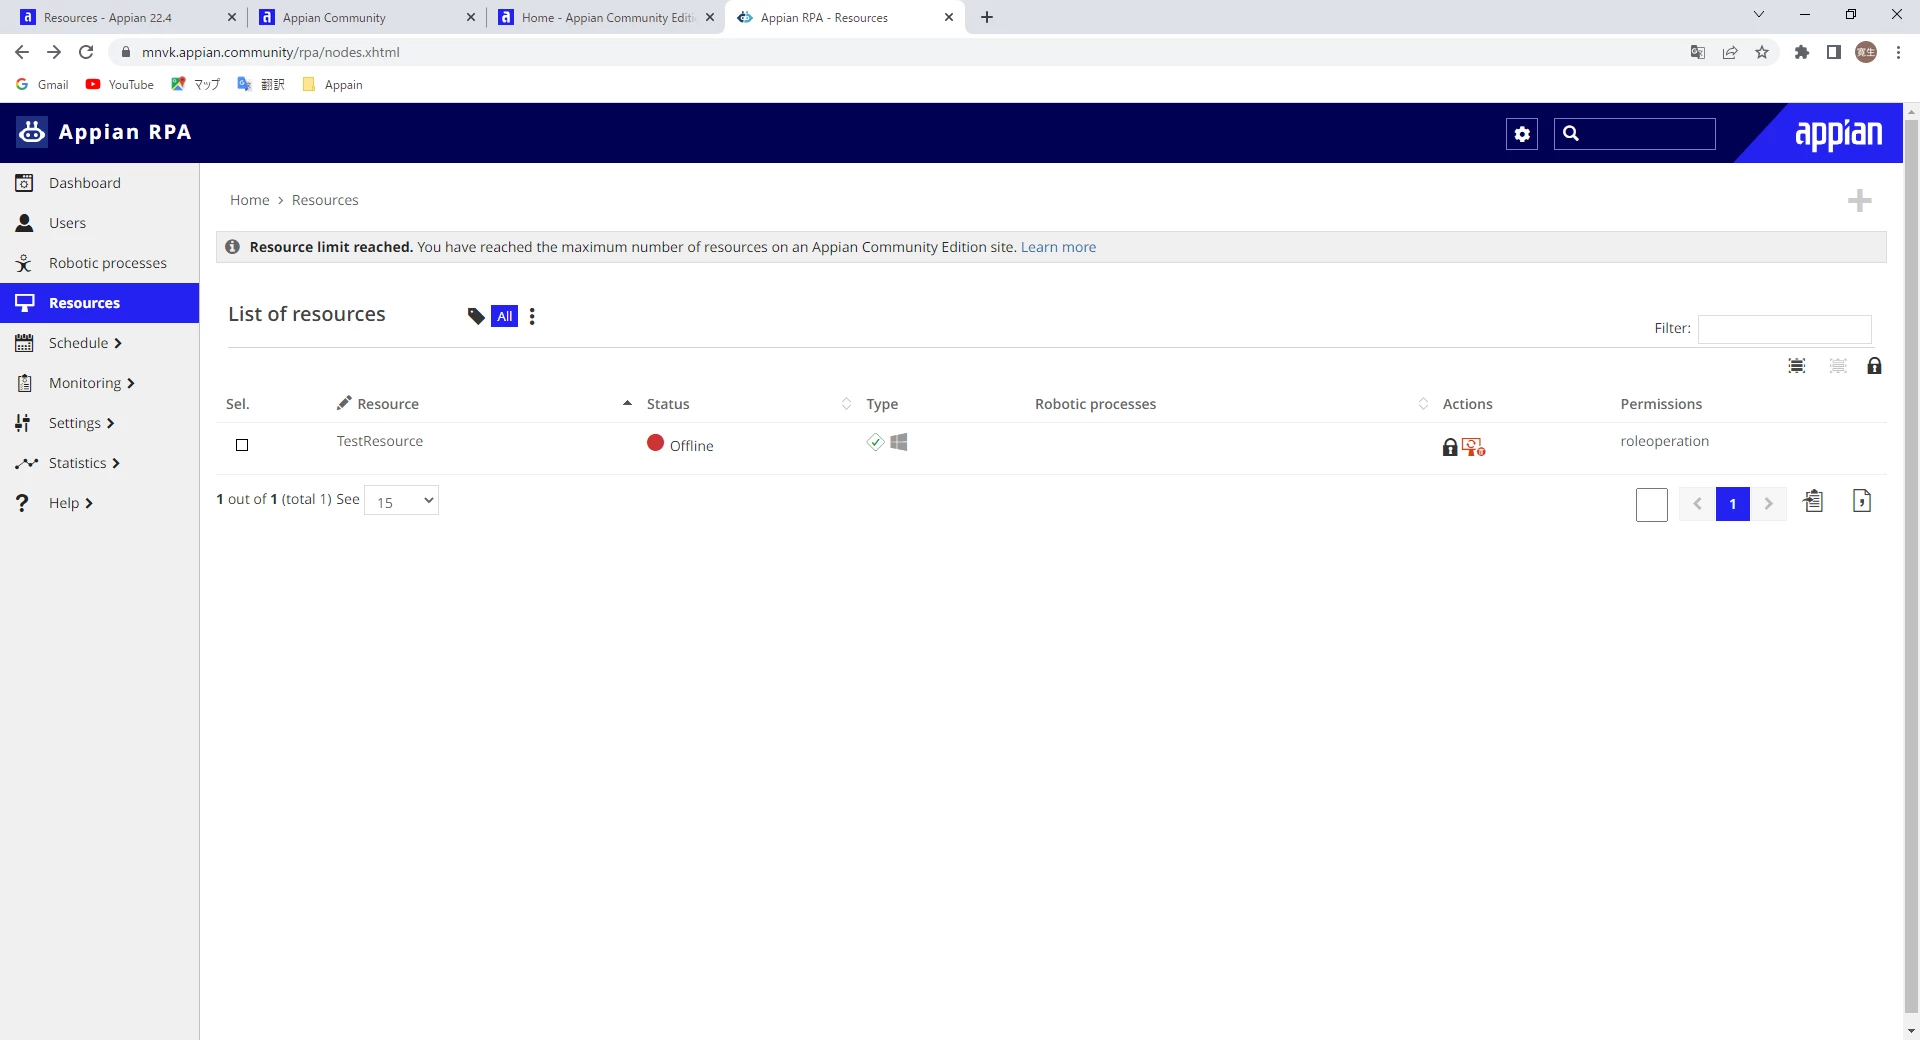This screenshot has height=1040, width=1920.
Task: Open a new browser tab
Action: (x=987, y=17)
